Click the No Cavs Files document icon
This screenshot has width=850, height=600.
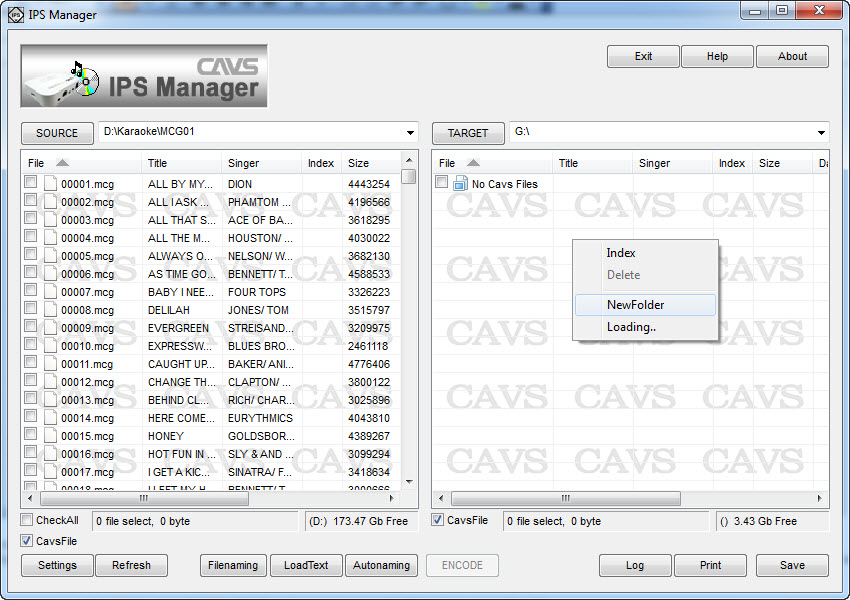[460, 184]
